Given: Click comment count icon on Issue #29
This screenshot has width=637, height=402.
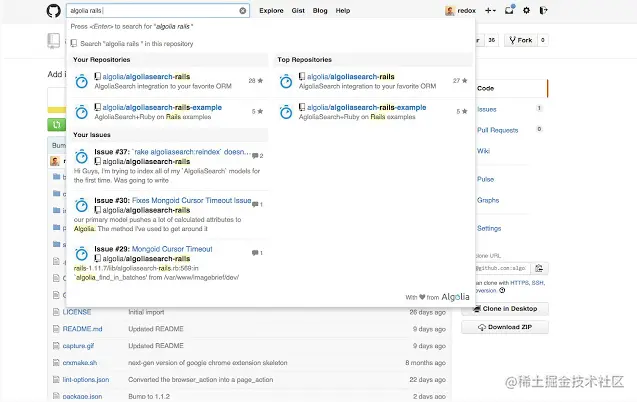Looking at the screenshot, I should pyautogui.click(x=257, y=253).
